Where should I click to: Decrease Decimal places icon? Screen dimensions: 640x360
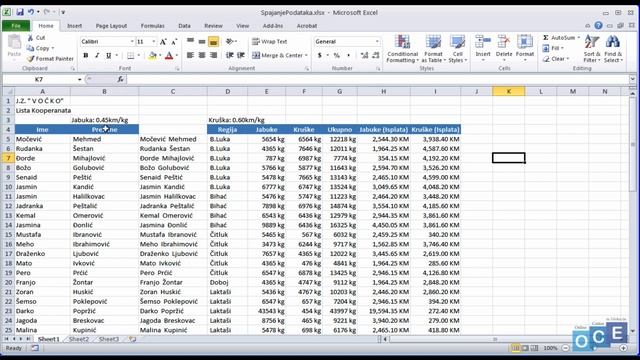[376, 55]
